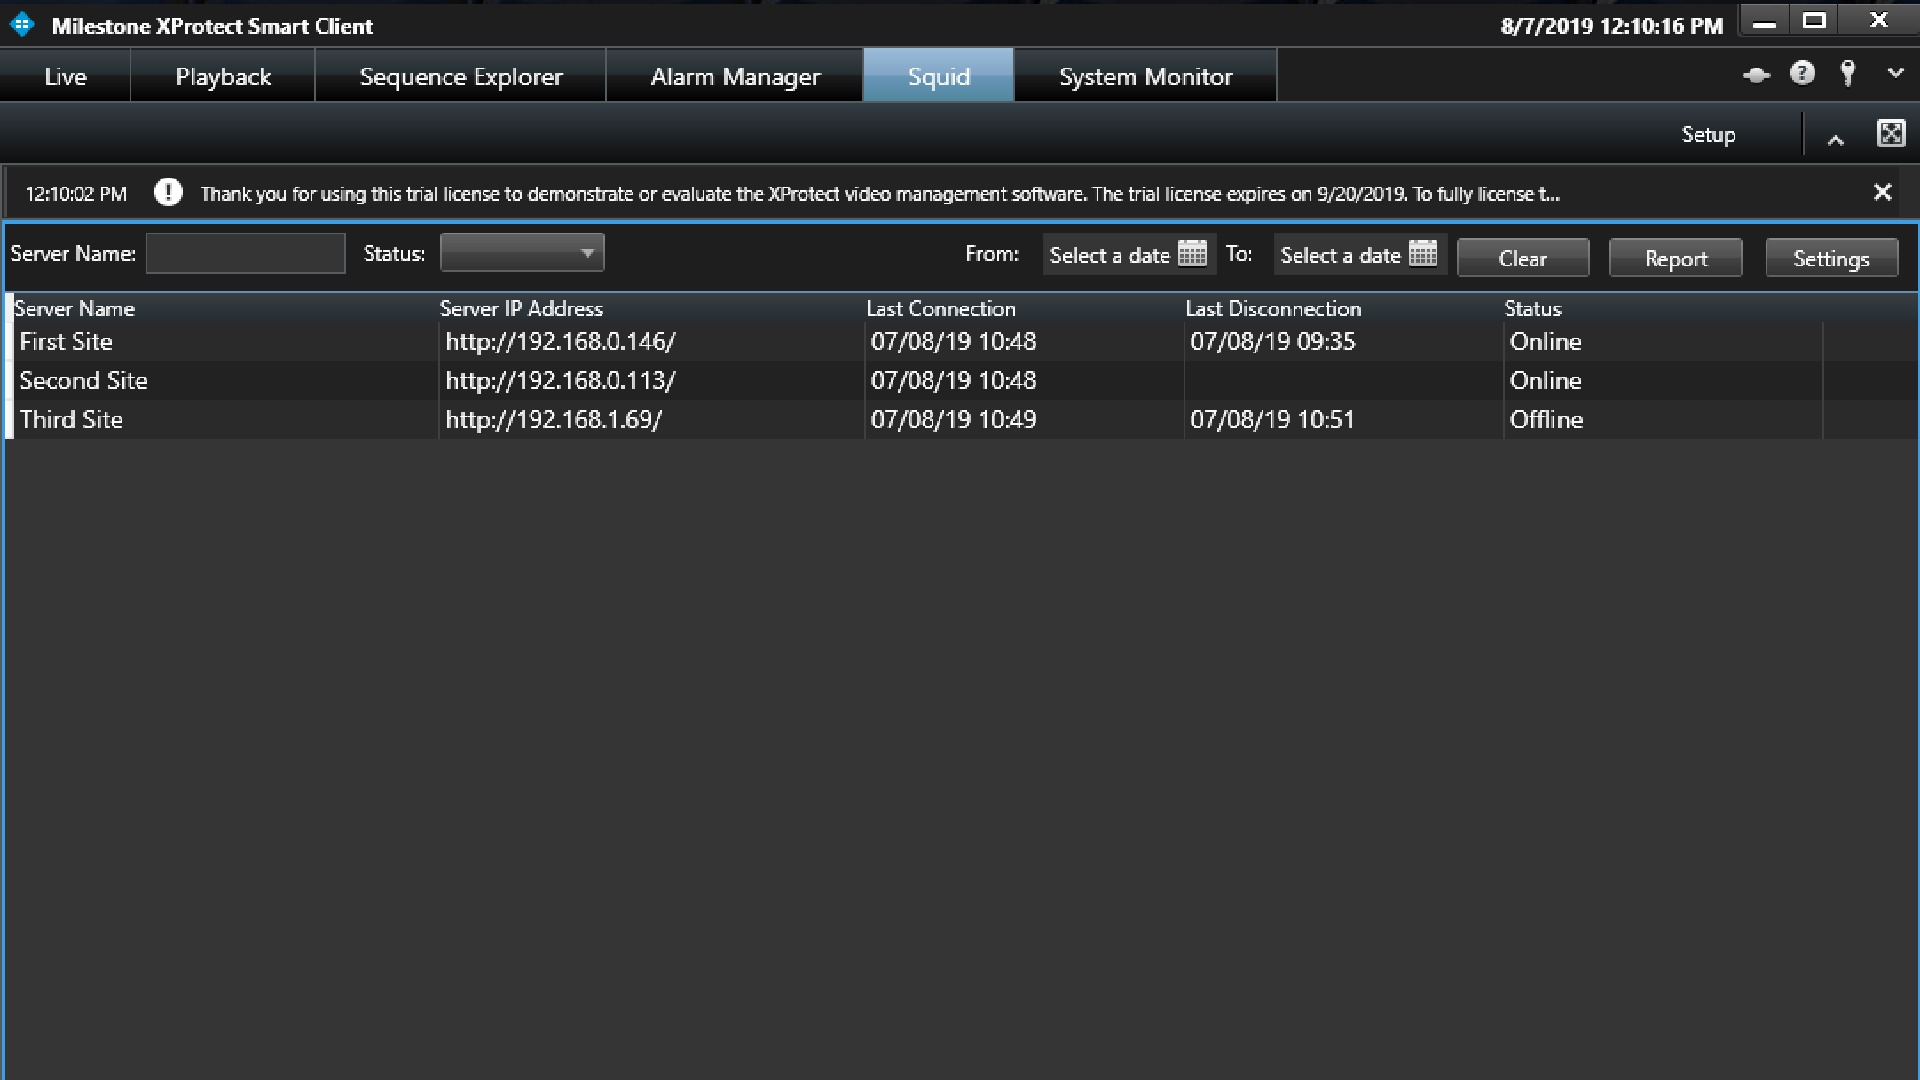This screenshot has width=1920, height=1080.
Task: Sort by Server IP Address column header
Action: click(x=521, y=308)
